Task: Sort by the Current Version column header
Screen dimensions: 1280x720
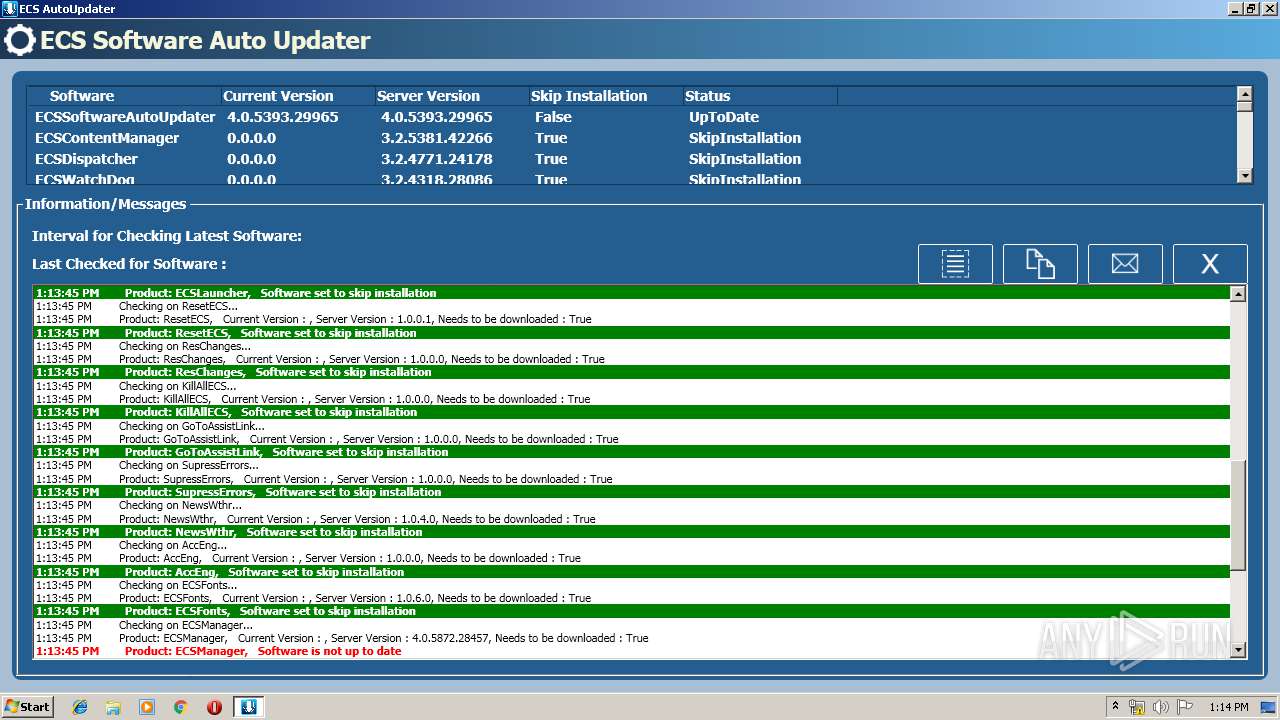Action: point(297,96)
